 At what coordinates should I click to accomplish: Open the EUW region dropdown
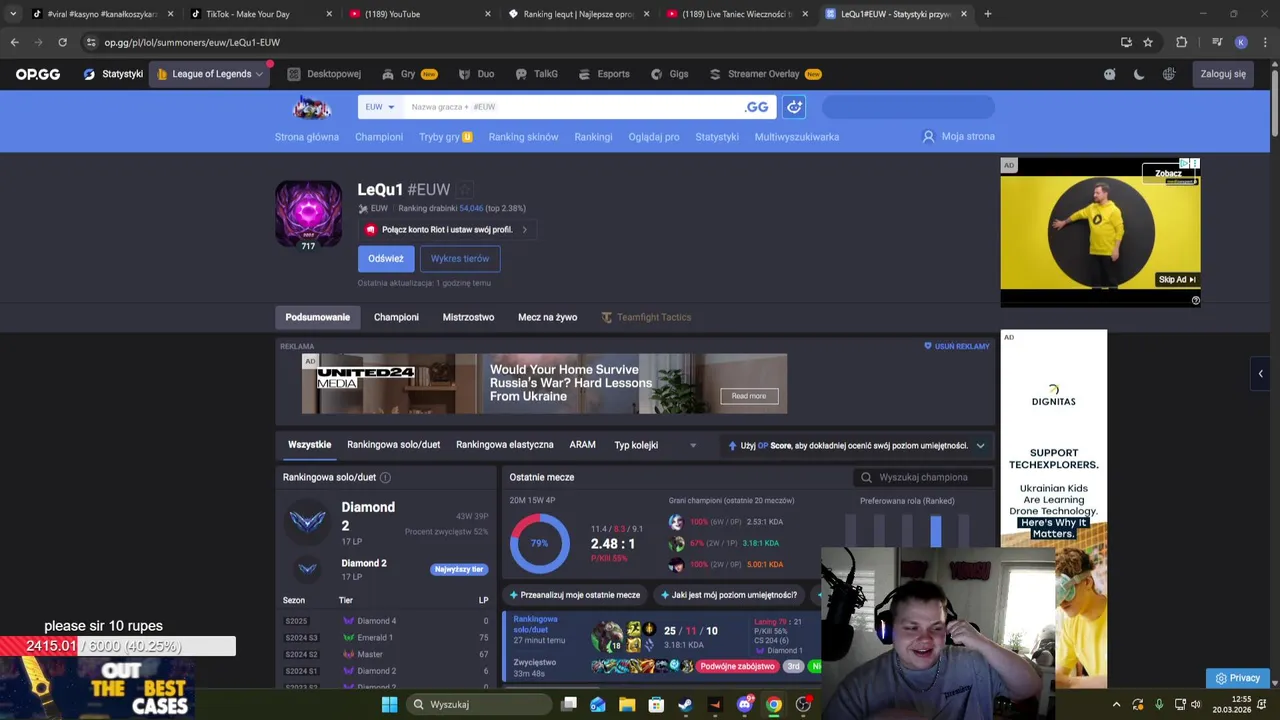point(380,107)
